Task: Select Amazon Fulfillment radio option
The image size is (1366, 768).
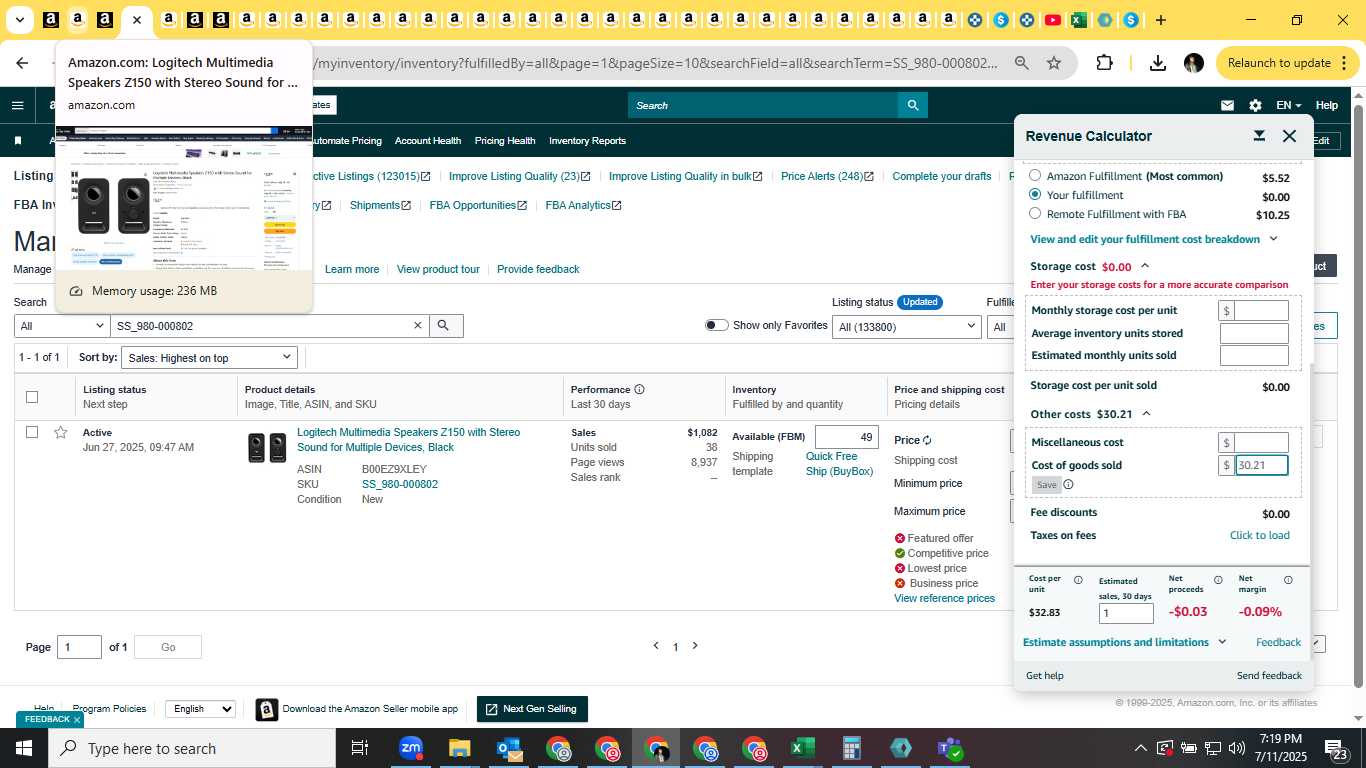Action: pyautogui.click(x=1035, y=175)
